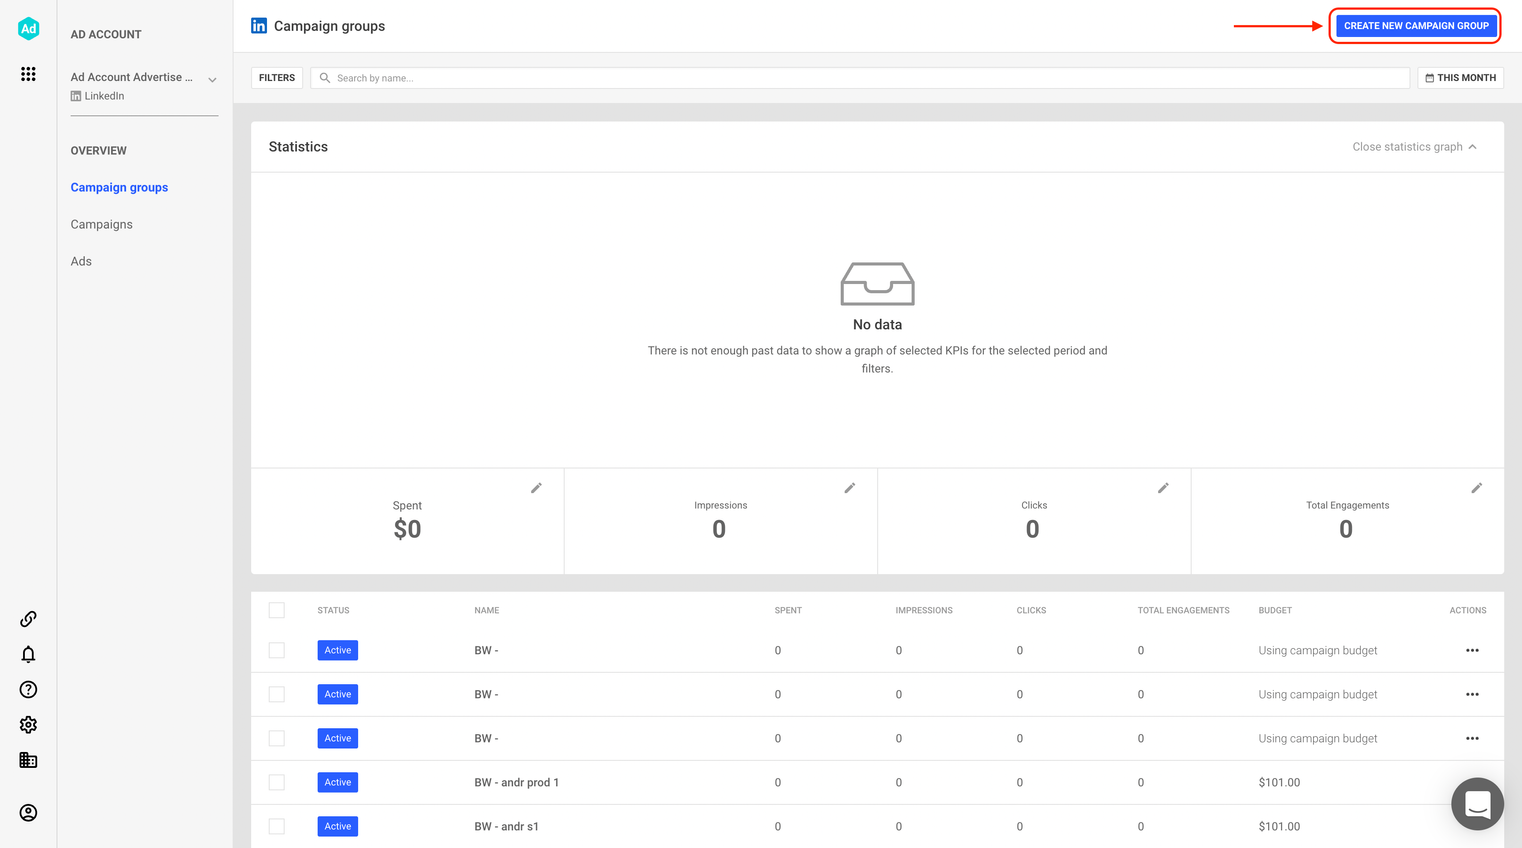Click the Overview section label in sidebar

(98, 151)
